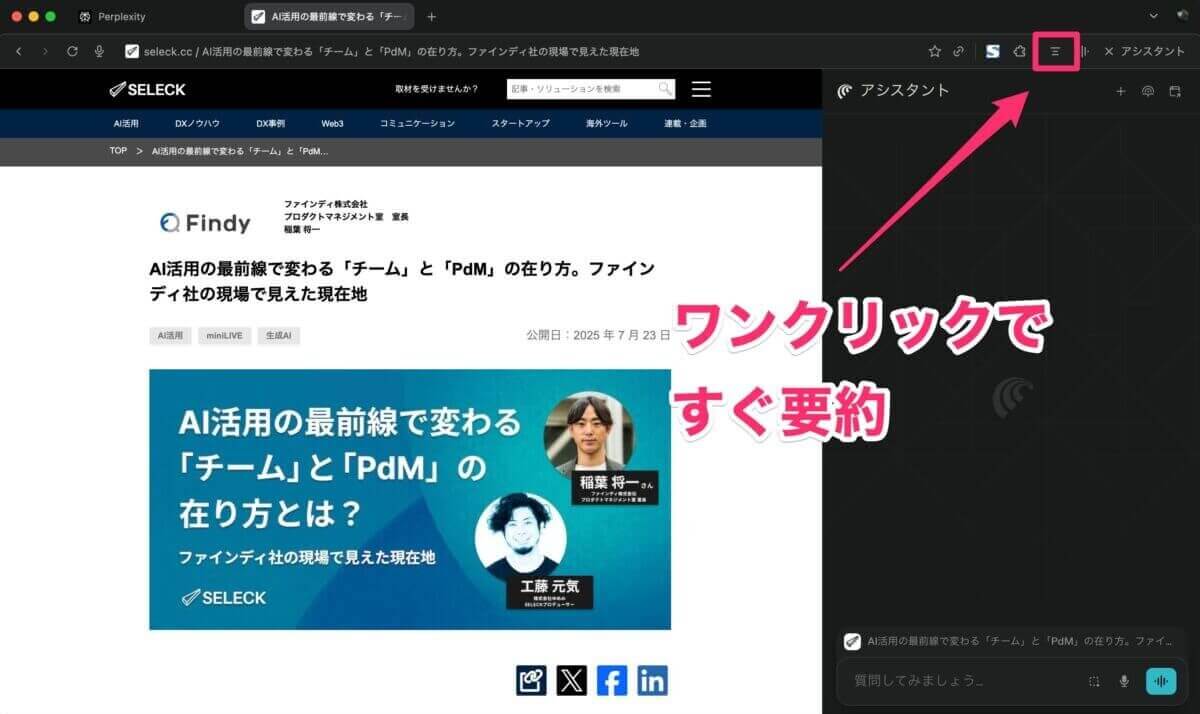The width and height of the screenshot is (1200, 714).
Task: Bookmark this page with the star icon
Action: coord(935,51)
